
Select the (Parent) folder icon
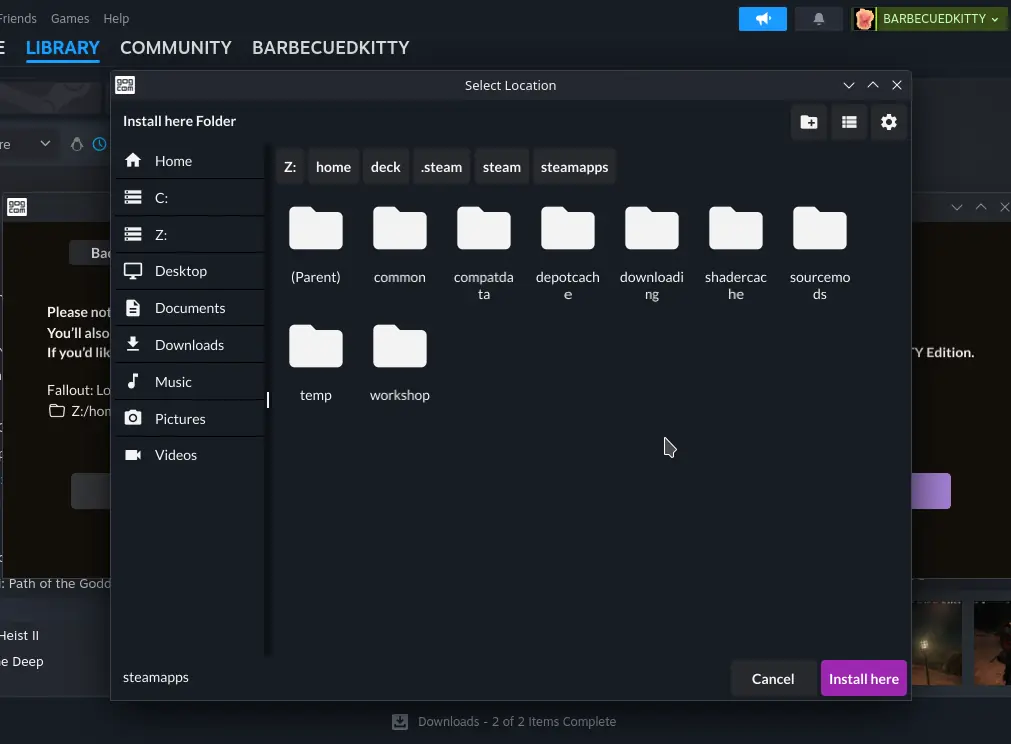point(315,228)
